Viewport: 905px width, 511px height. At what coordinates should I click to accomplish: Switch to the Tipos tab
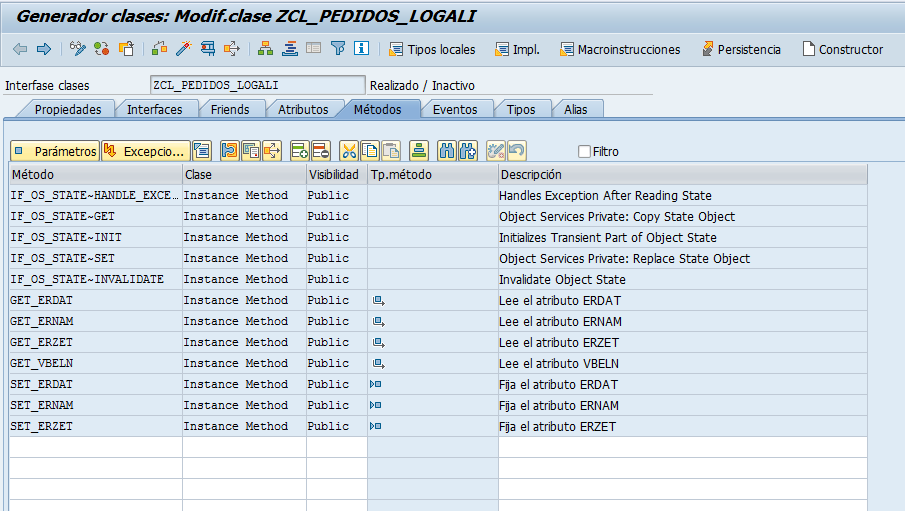click(521, 109)
